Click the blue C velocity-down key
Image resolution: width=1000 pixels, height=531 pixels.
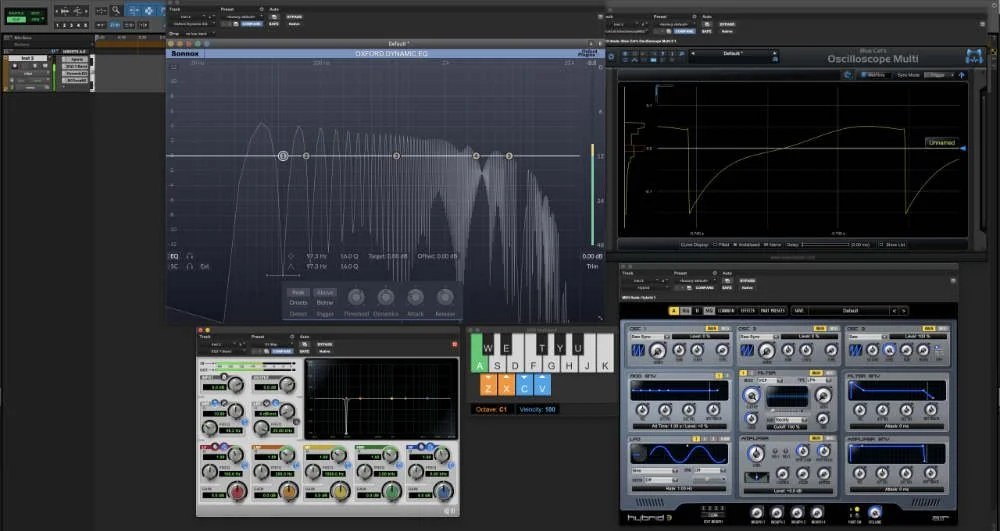coord(524,385)
